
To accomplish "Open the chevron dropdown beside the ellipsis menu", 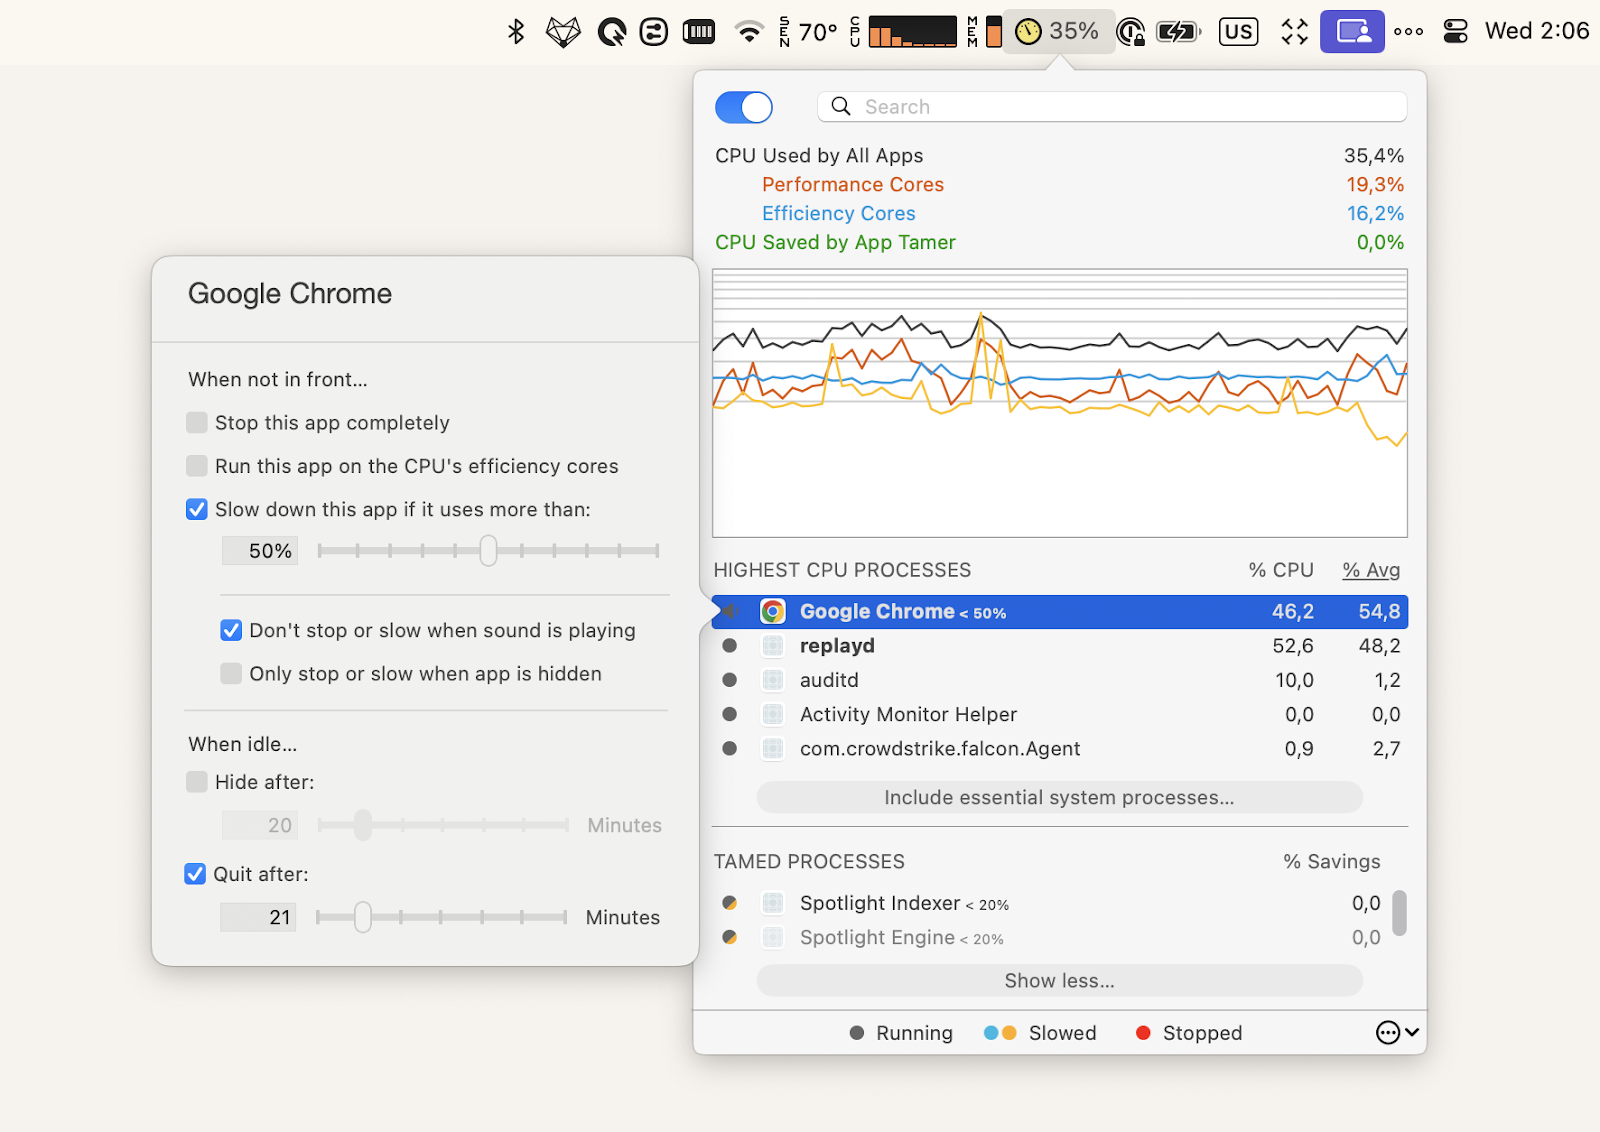I will (x=1412, y=1032).
